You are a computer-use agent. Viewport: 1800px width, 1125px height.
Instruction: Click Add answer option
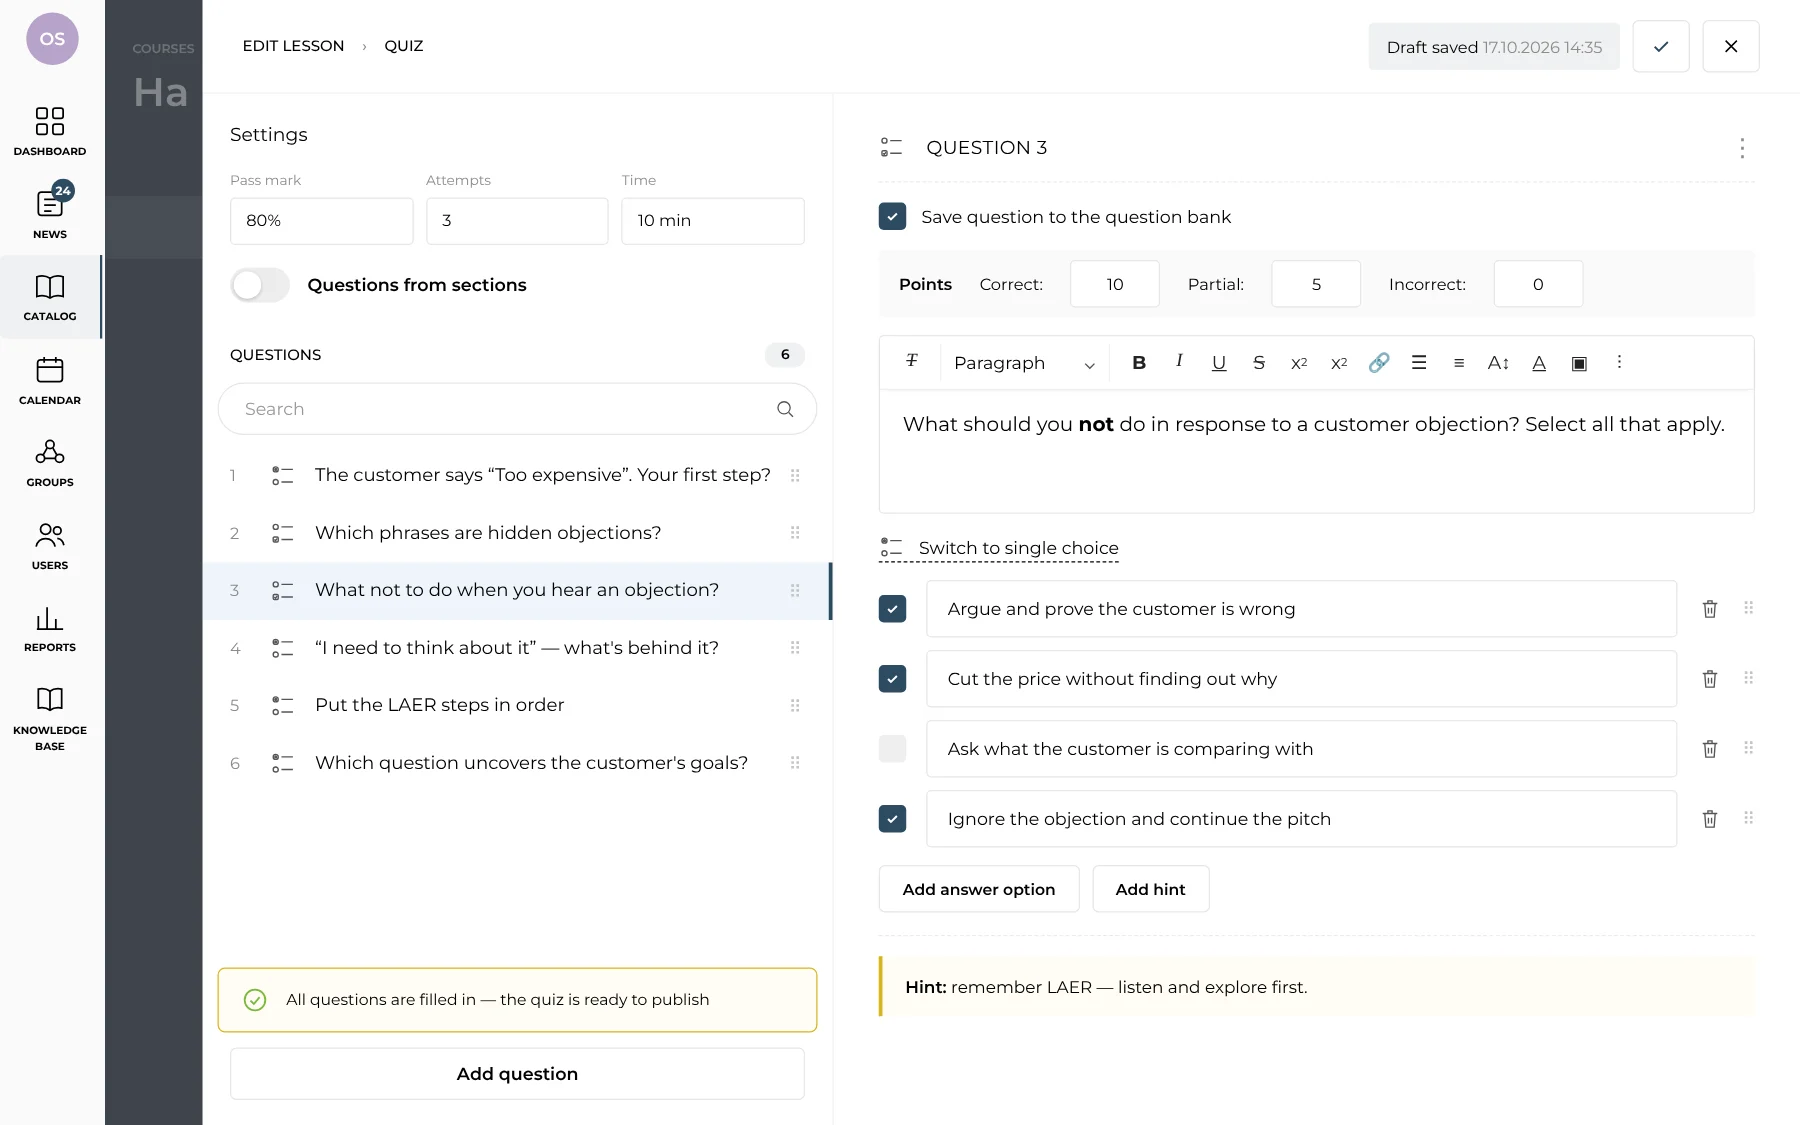pos(979,889)
